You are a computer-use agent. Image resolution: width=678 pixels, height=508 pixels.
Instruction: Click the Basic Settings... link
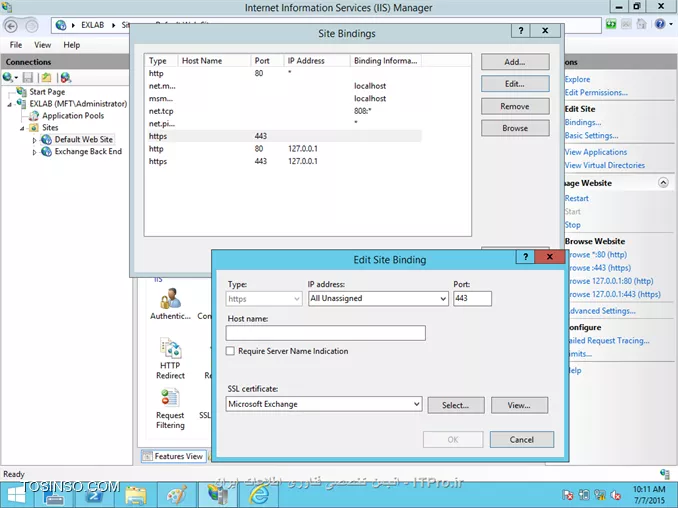tap(592, 135)
